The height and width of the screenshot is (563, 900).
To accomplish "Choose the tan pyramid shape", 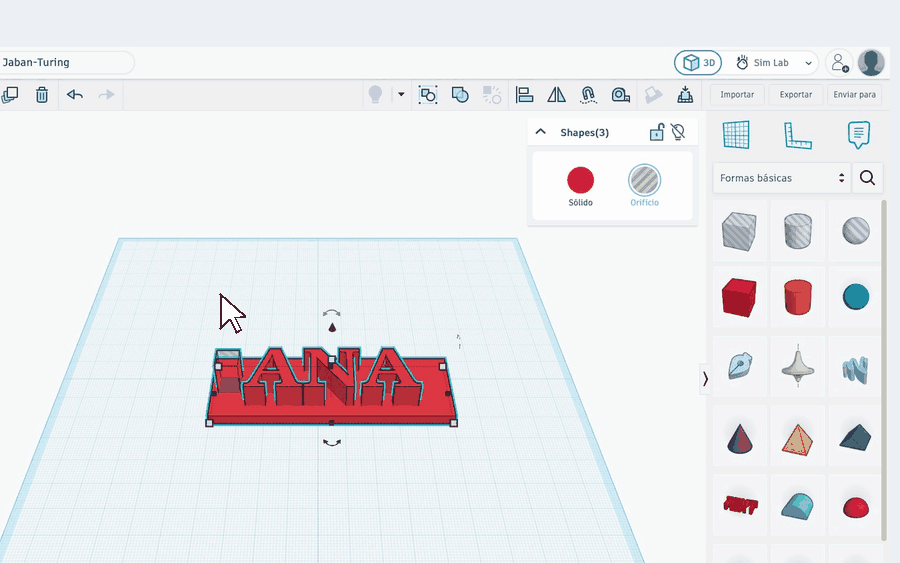I will [x=797, y=440].
